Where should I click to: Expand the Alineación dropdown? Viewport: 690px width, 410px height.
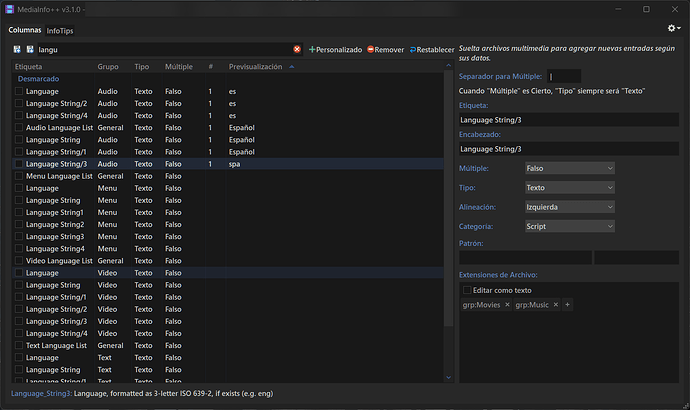coord(569,207)
